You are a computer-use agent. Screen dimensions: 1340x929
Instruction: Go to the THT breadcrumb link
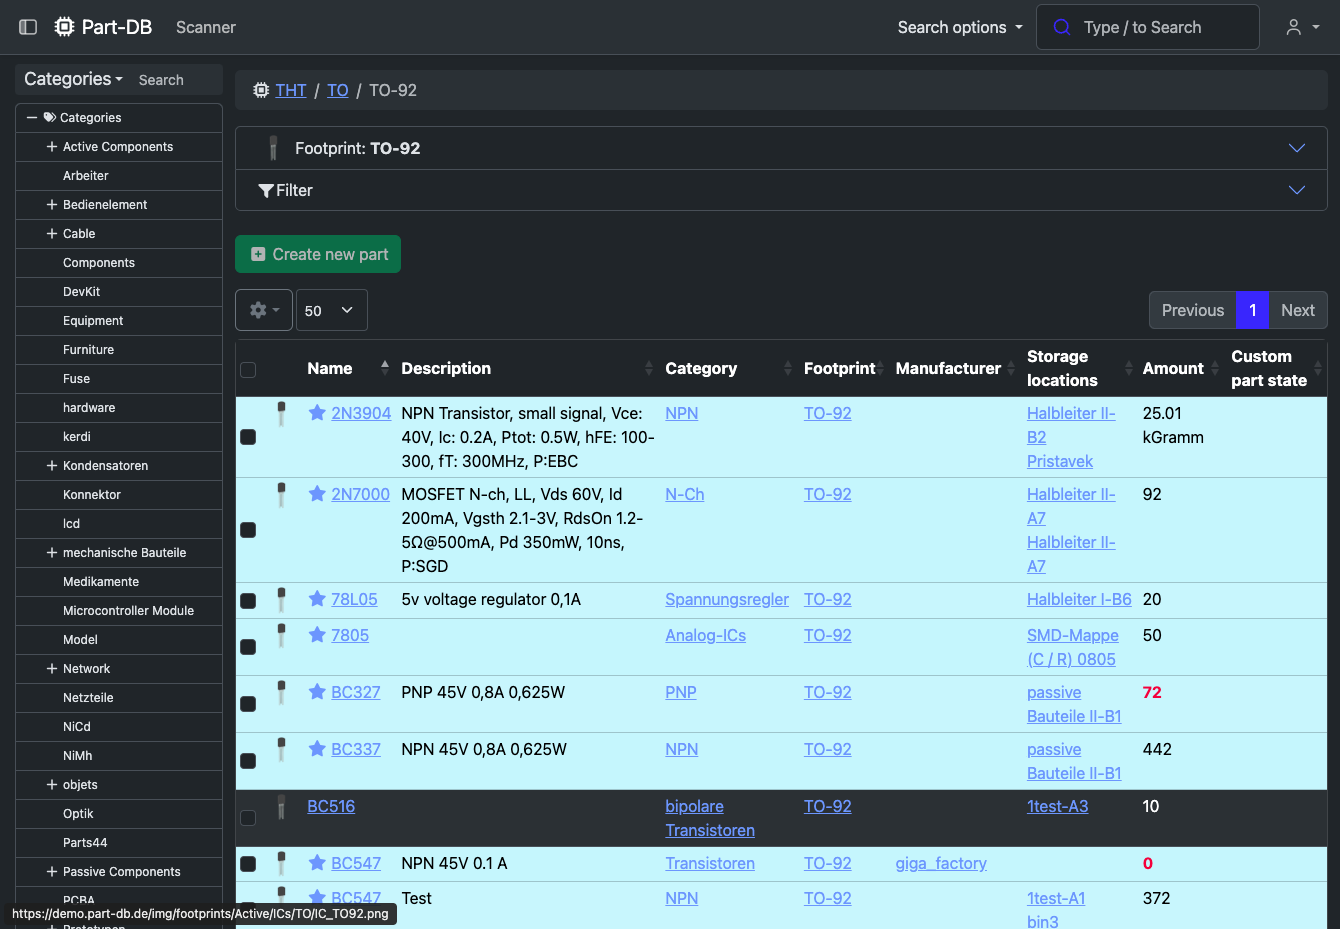tap(291, 90)
